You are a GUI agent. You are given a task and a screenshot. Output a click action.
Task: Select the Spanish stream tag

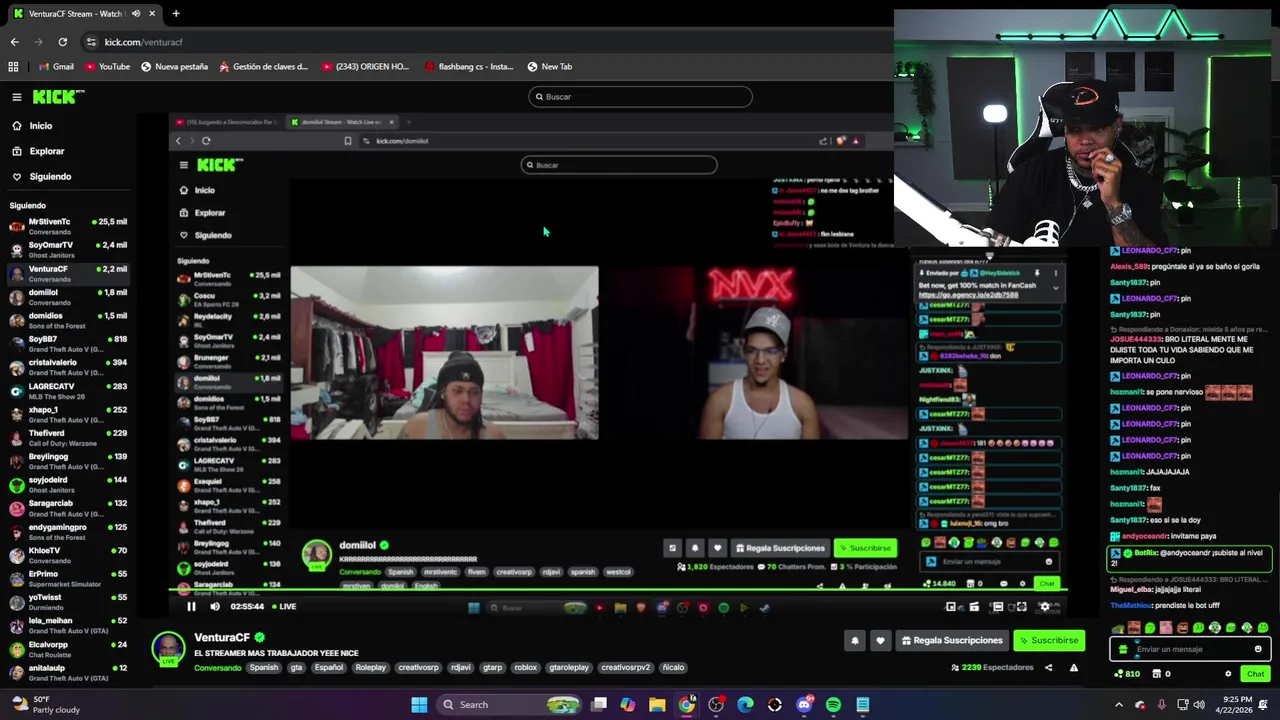click(x=264, y=668)
